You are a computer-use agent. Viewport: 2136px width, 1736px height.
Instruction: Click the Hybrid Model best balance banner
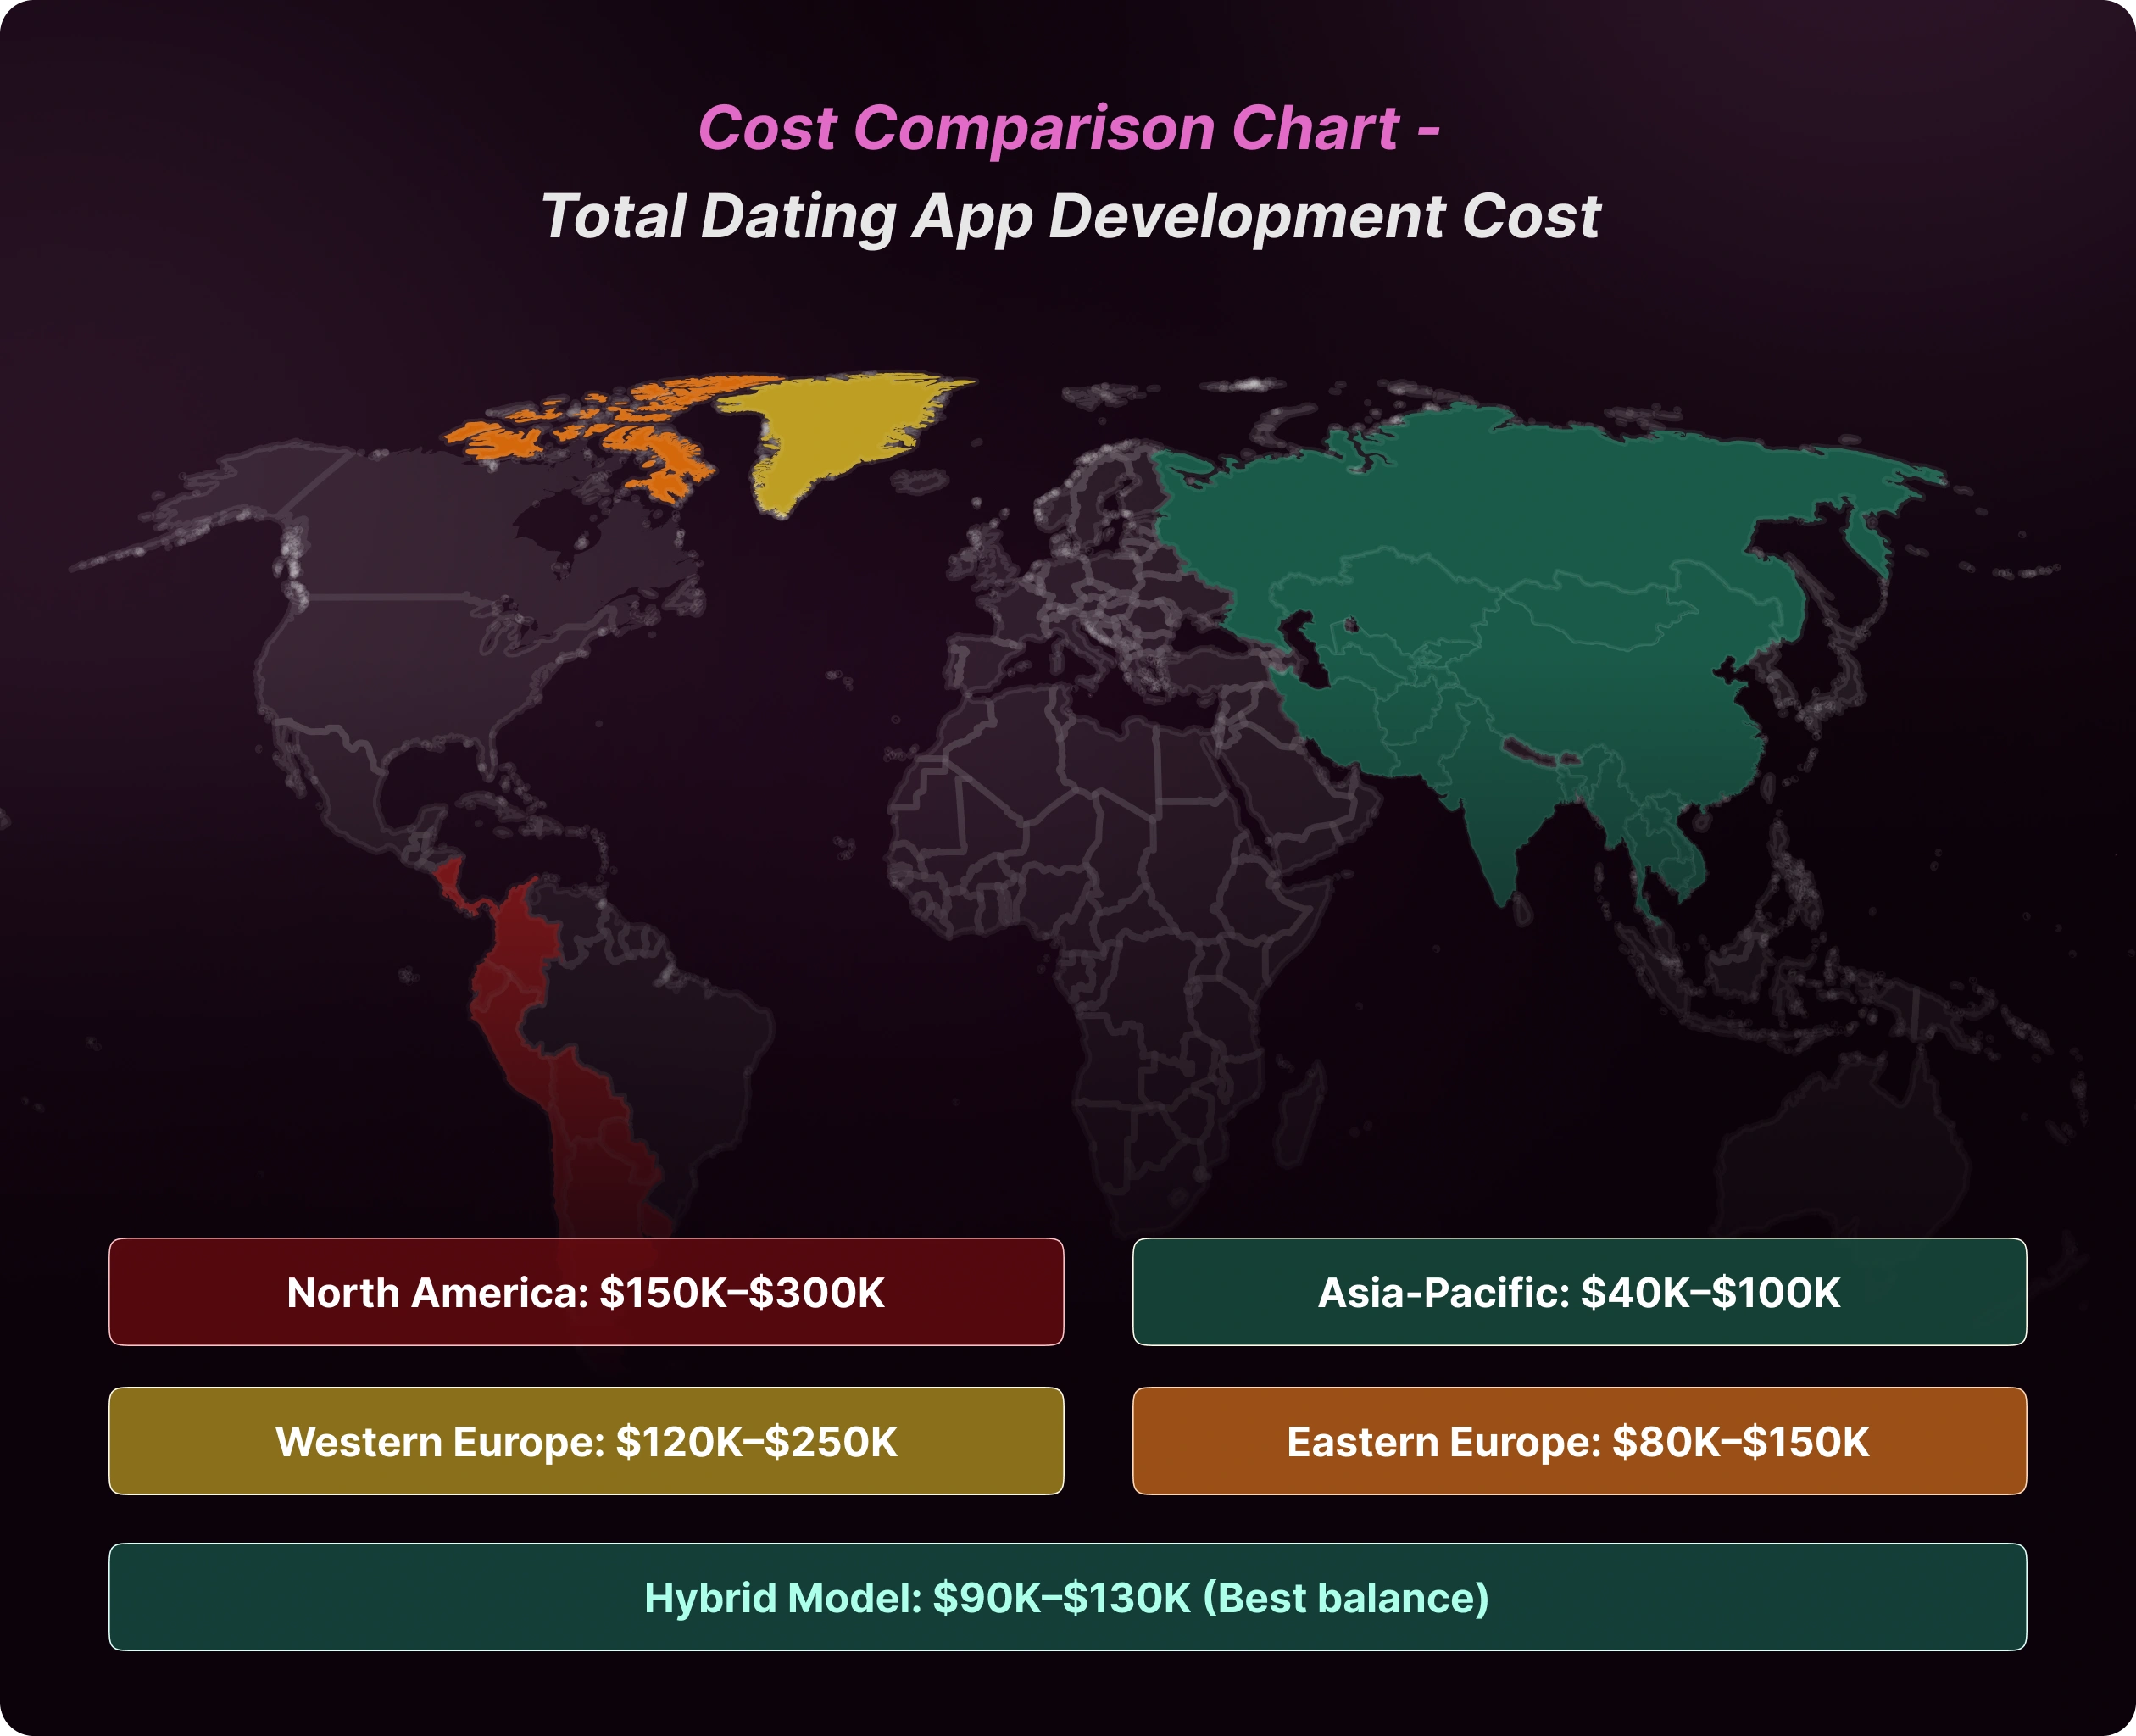(x=1067, y=1597)
